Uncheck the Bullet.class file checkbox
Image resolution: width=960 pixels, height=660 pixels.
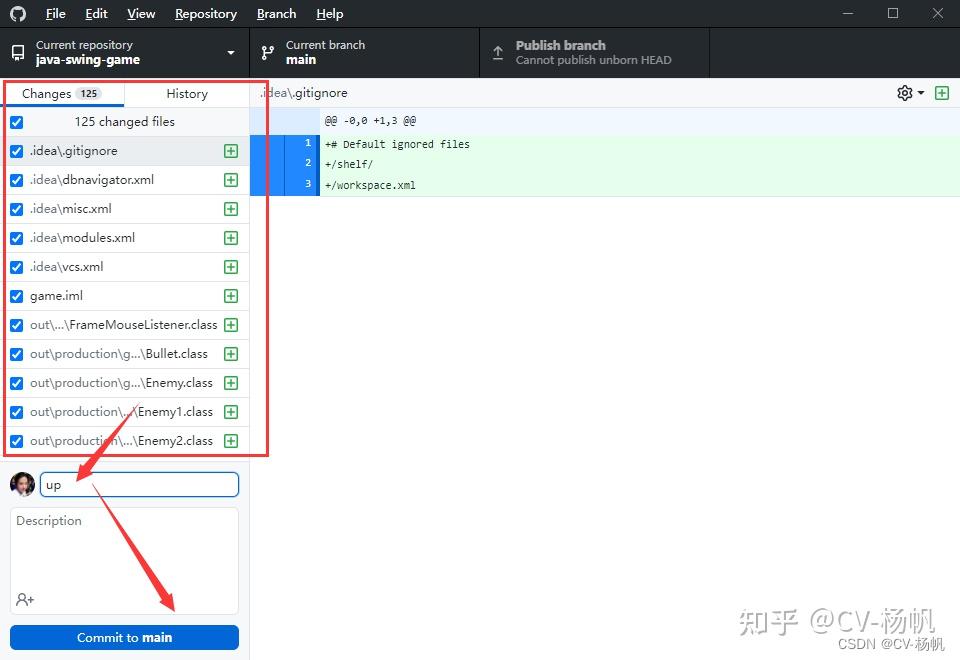tap(16, 354)
